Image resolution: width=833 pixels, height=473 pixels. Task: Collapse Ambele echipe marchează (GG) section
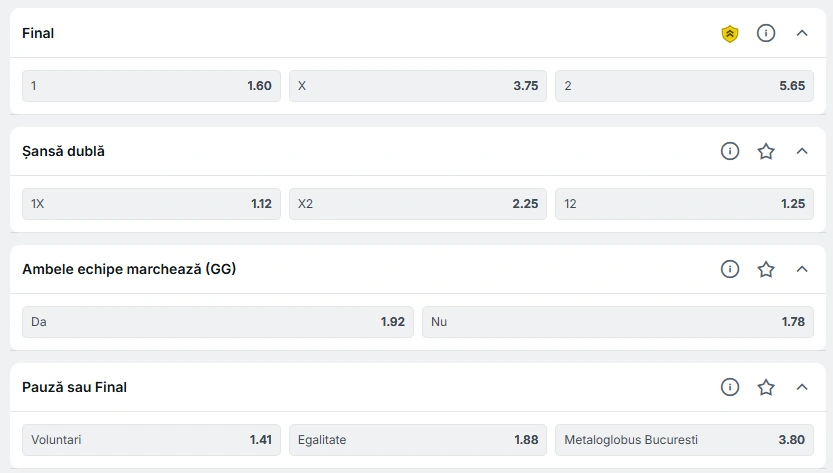802,269
